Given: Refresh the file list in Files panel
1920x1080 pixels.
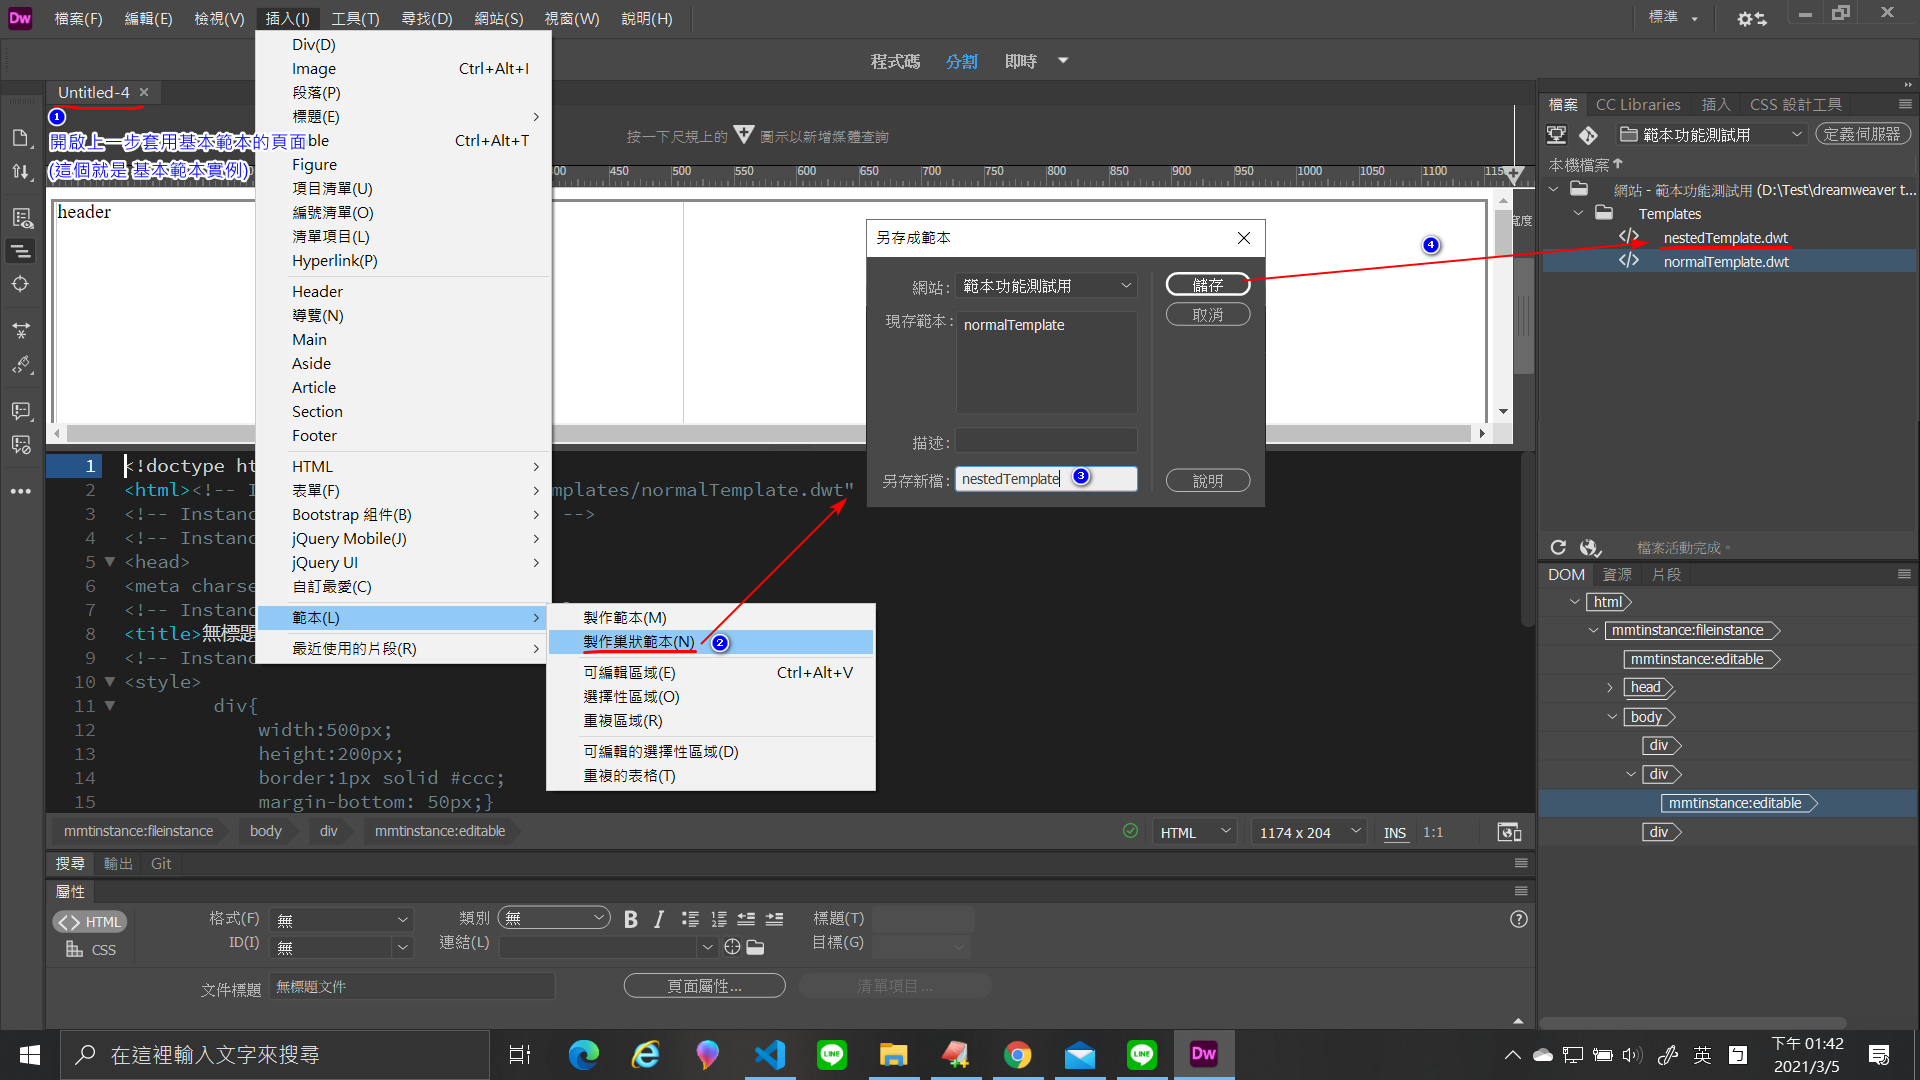Looking at the screenshot, I should (1558, 547).
